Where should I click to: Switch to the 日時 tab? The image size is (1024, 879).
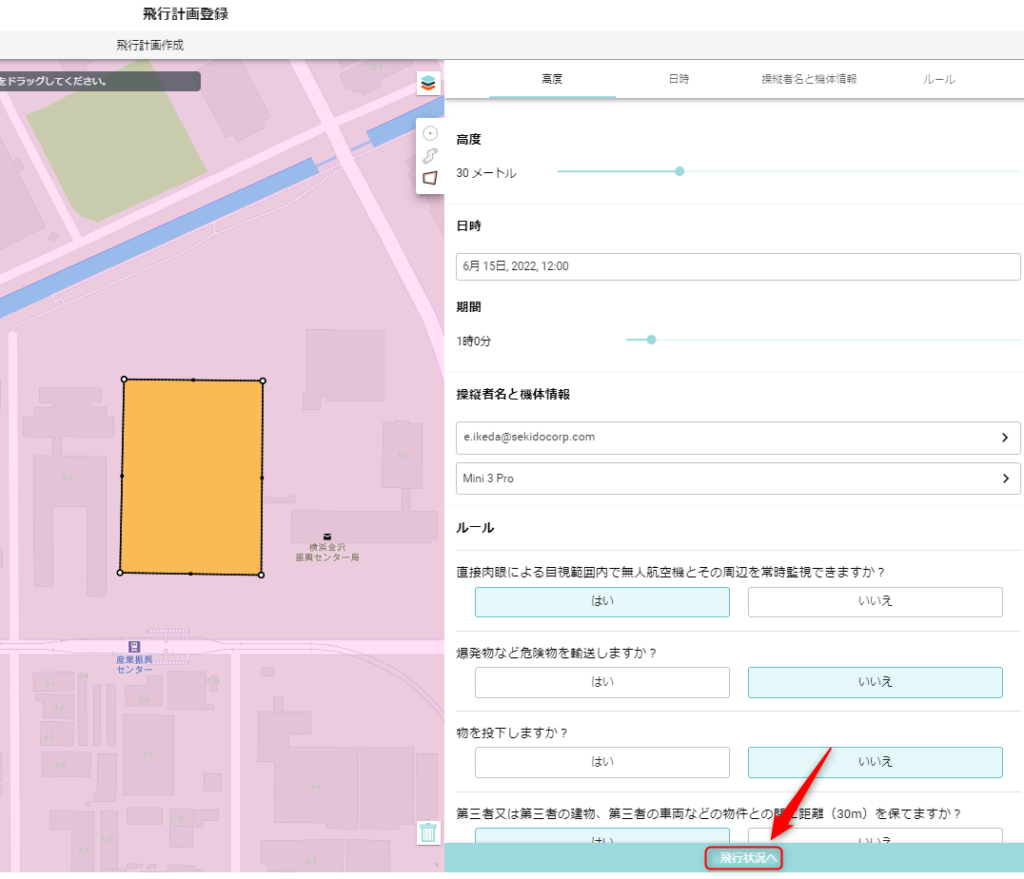point(678,79)
